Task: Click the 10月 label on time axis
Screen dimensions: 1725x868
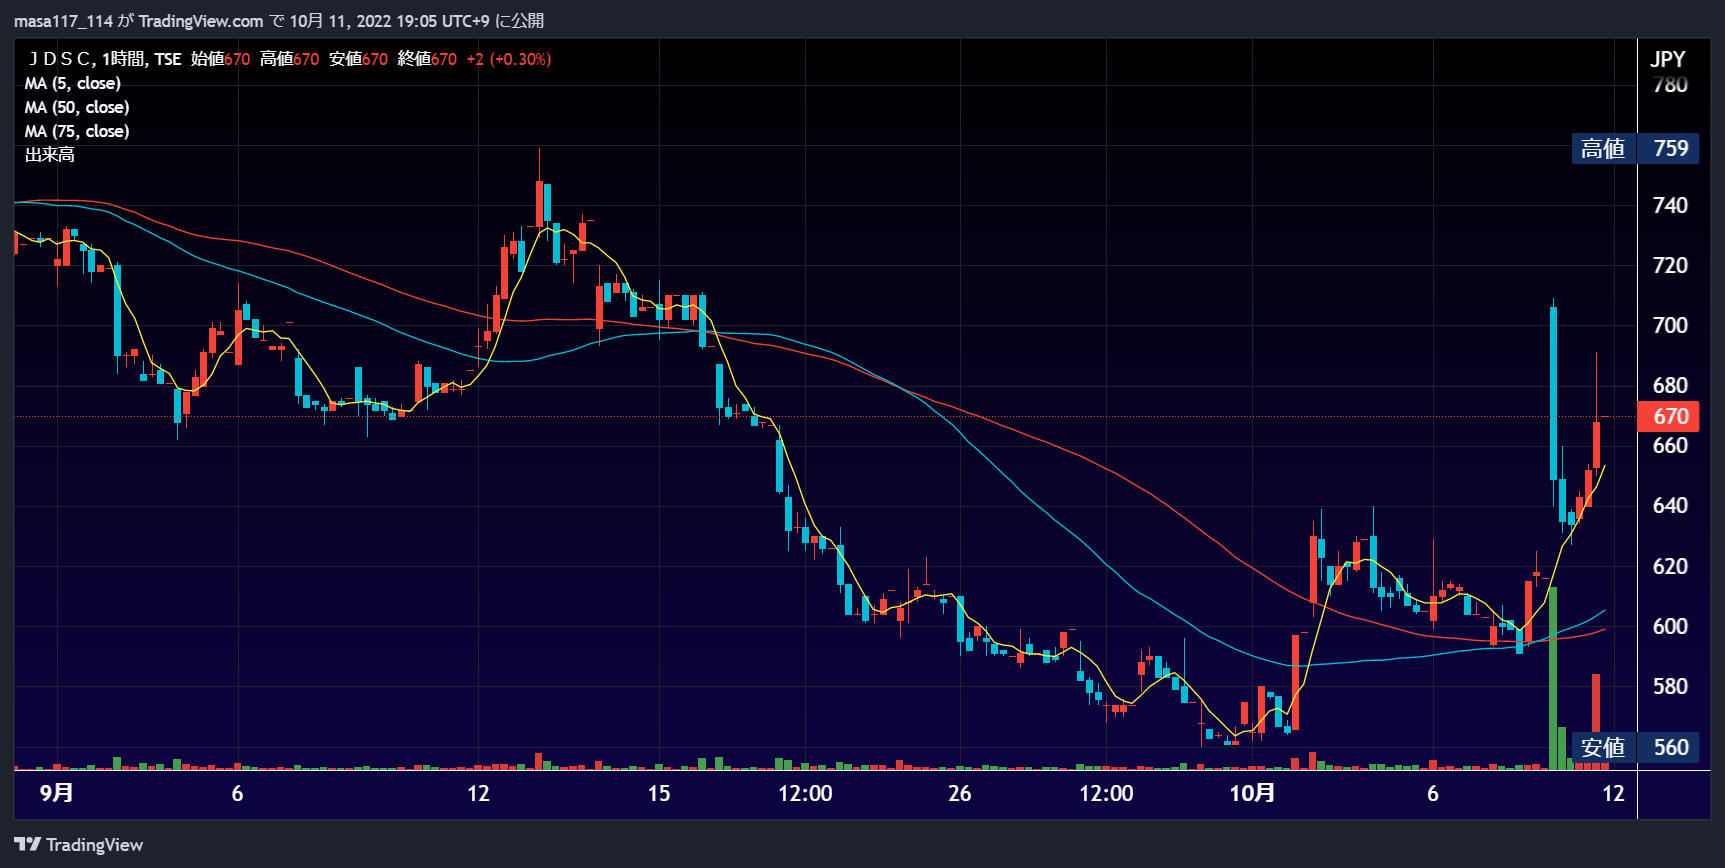Action: tap(1252, 793)
